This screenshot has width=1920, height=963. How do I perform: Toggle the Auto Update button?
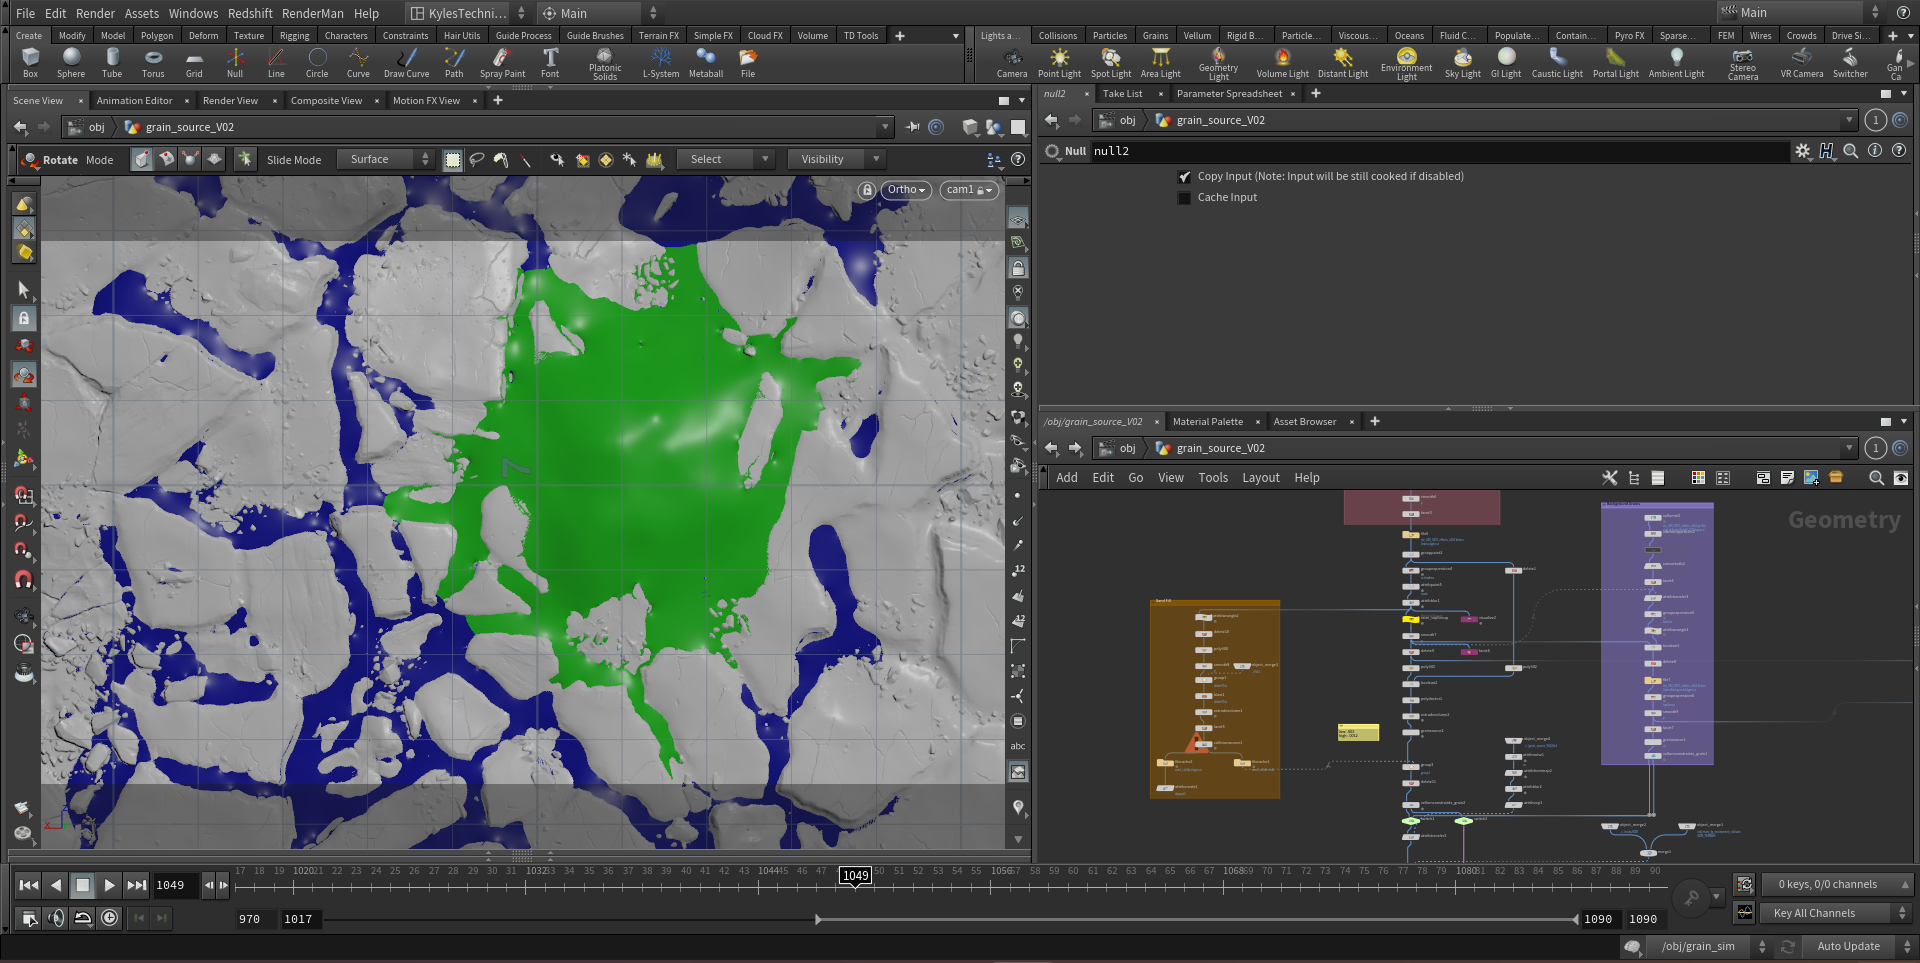click(1848, 946)
